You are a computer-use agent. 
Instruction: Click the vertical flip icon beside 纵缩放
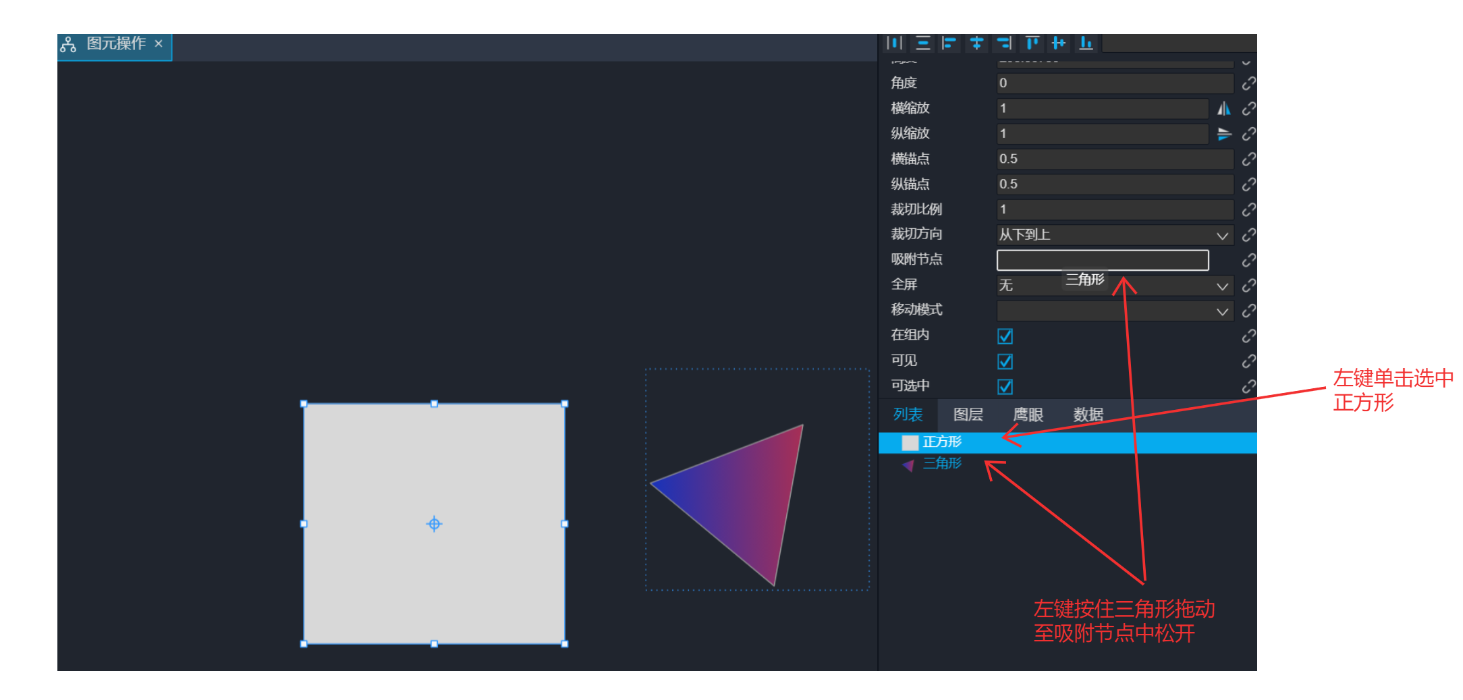pyautogui.click(x=1224, y=134)
